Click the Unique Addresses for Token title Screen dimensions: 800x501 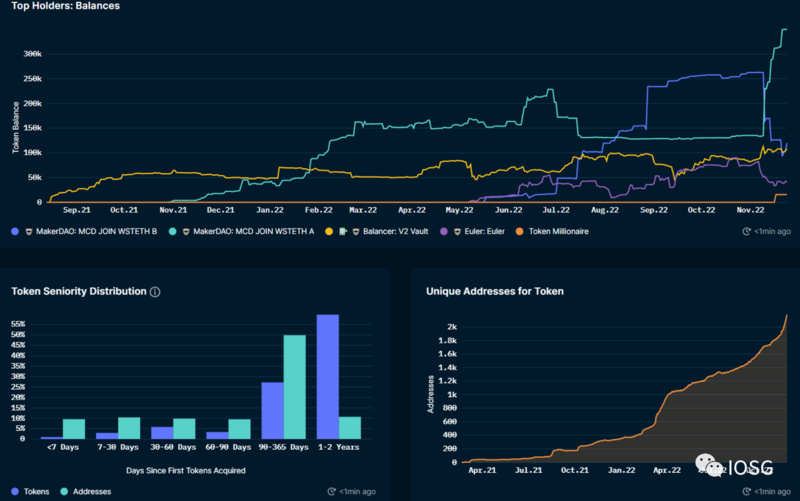(x=495, y=291)
